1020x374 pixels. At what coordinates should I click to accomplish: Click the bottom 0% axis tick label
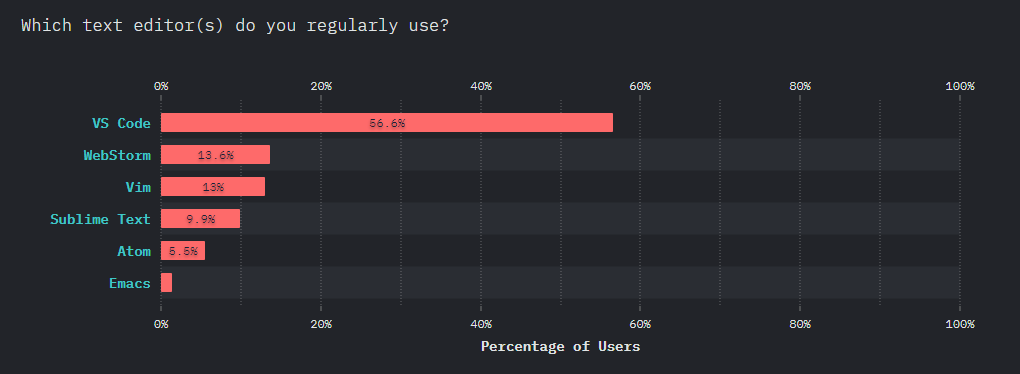(x=161, y=324)
